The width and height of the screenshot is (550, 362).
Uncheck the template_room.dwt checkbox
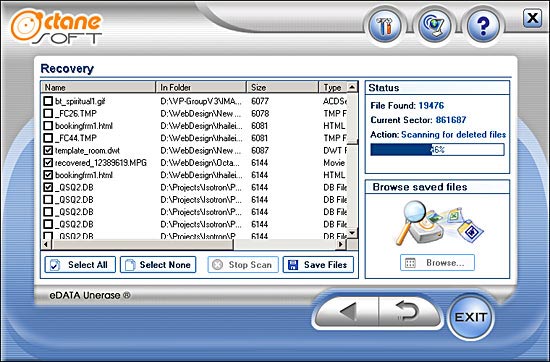pyautogui.click(x=48, y=150)
